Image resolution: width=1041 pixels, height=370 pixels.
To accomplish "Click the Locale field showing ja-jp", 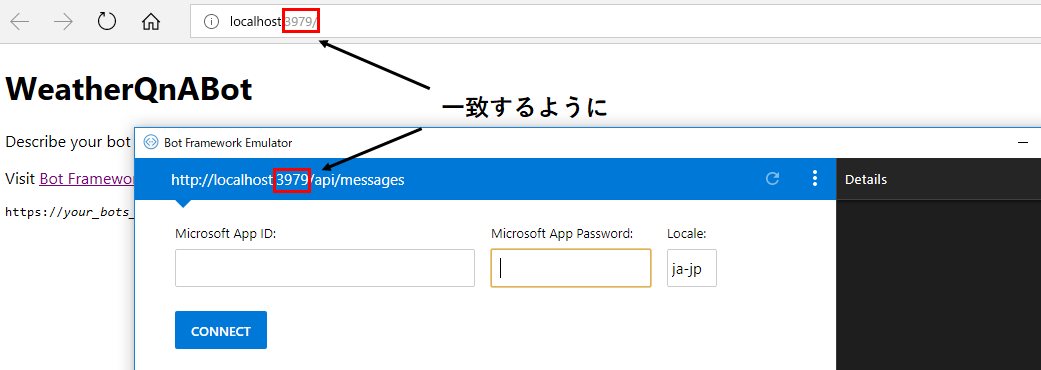I will click(692, 268).
